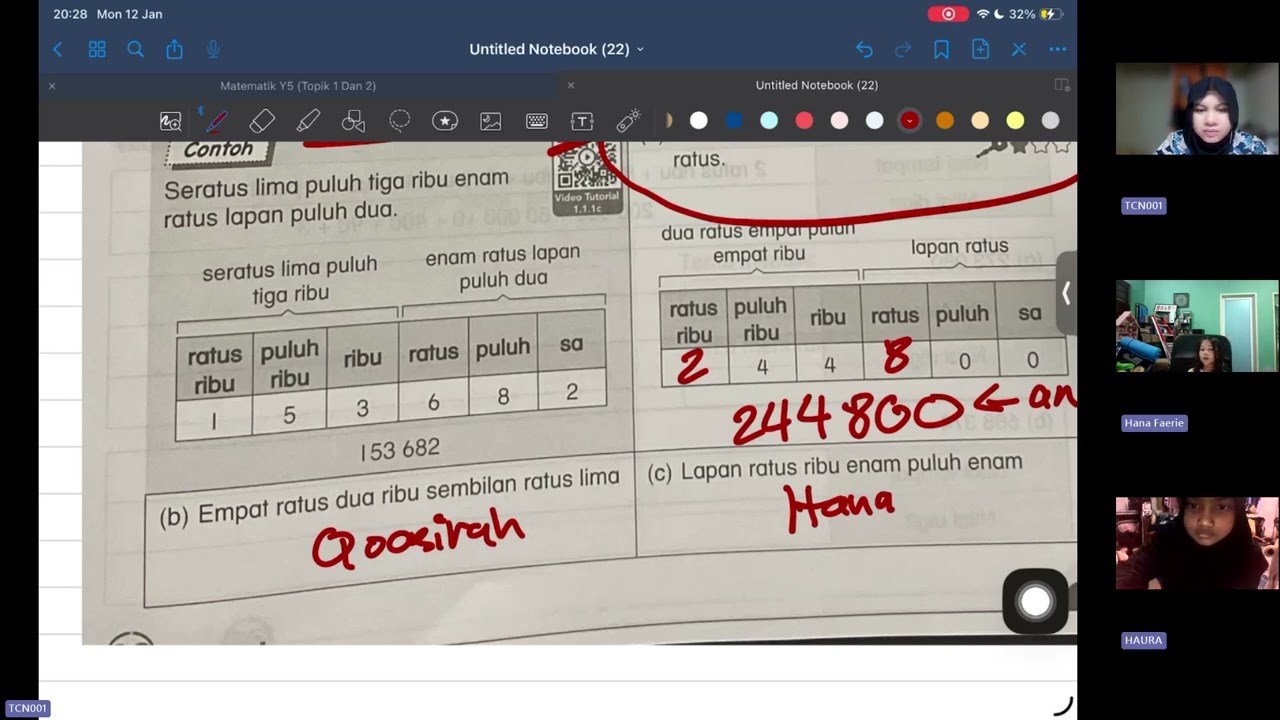Choose the peach pen color

[980, 121]
